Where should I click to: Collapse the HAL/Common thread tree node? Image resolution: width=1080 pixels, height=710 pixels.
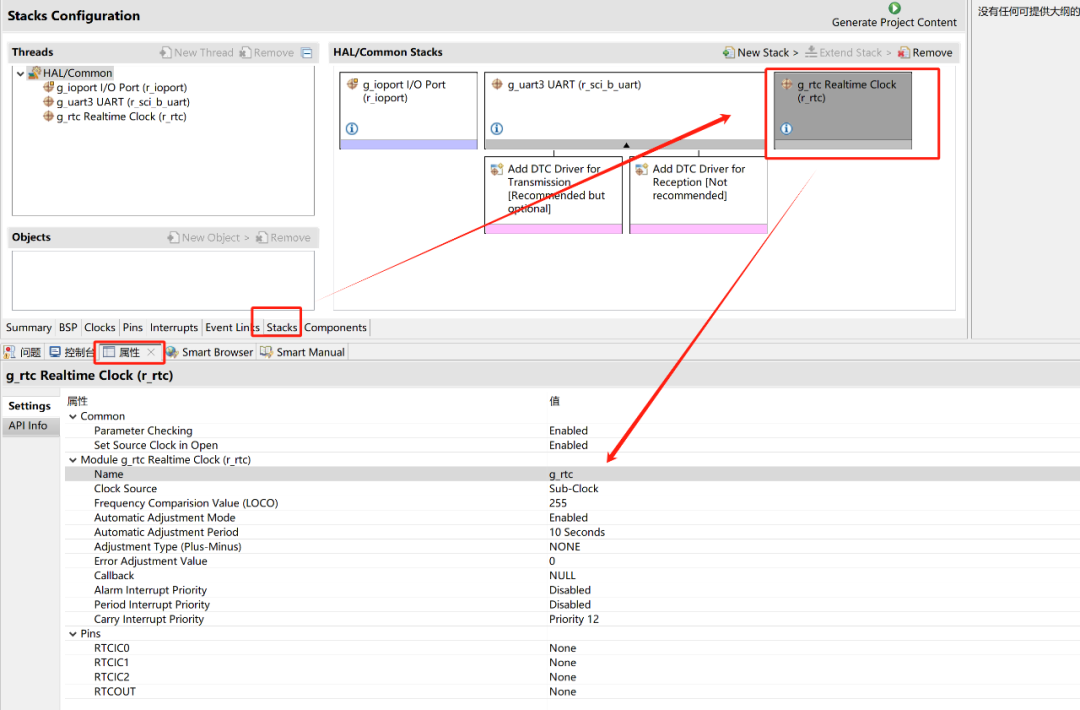click(21, 73)
